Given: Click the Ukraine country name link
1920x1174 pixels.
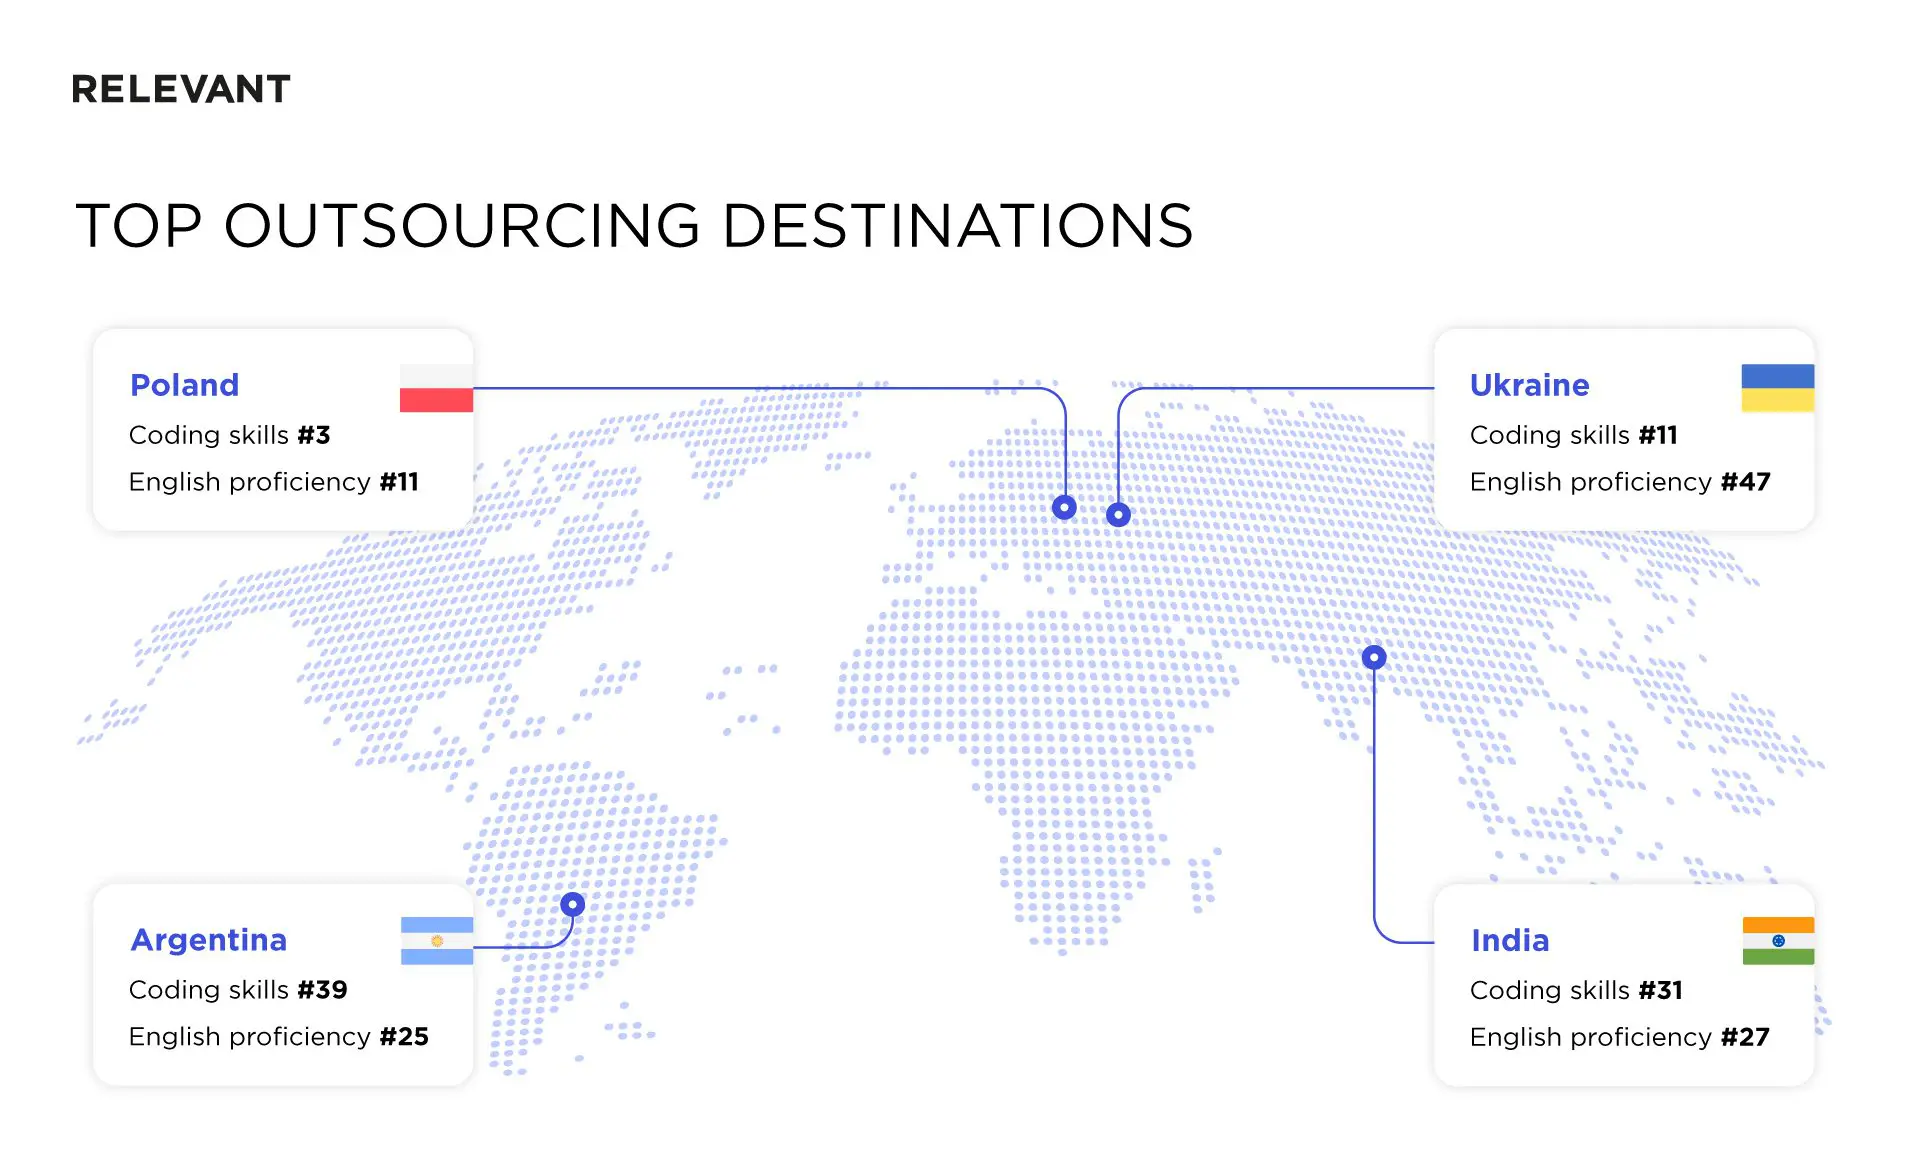Looking at the screenshot, I should click(1529, 385).
